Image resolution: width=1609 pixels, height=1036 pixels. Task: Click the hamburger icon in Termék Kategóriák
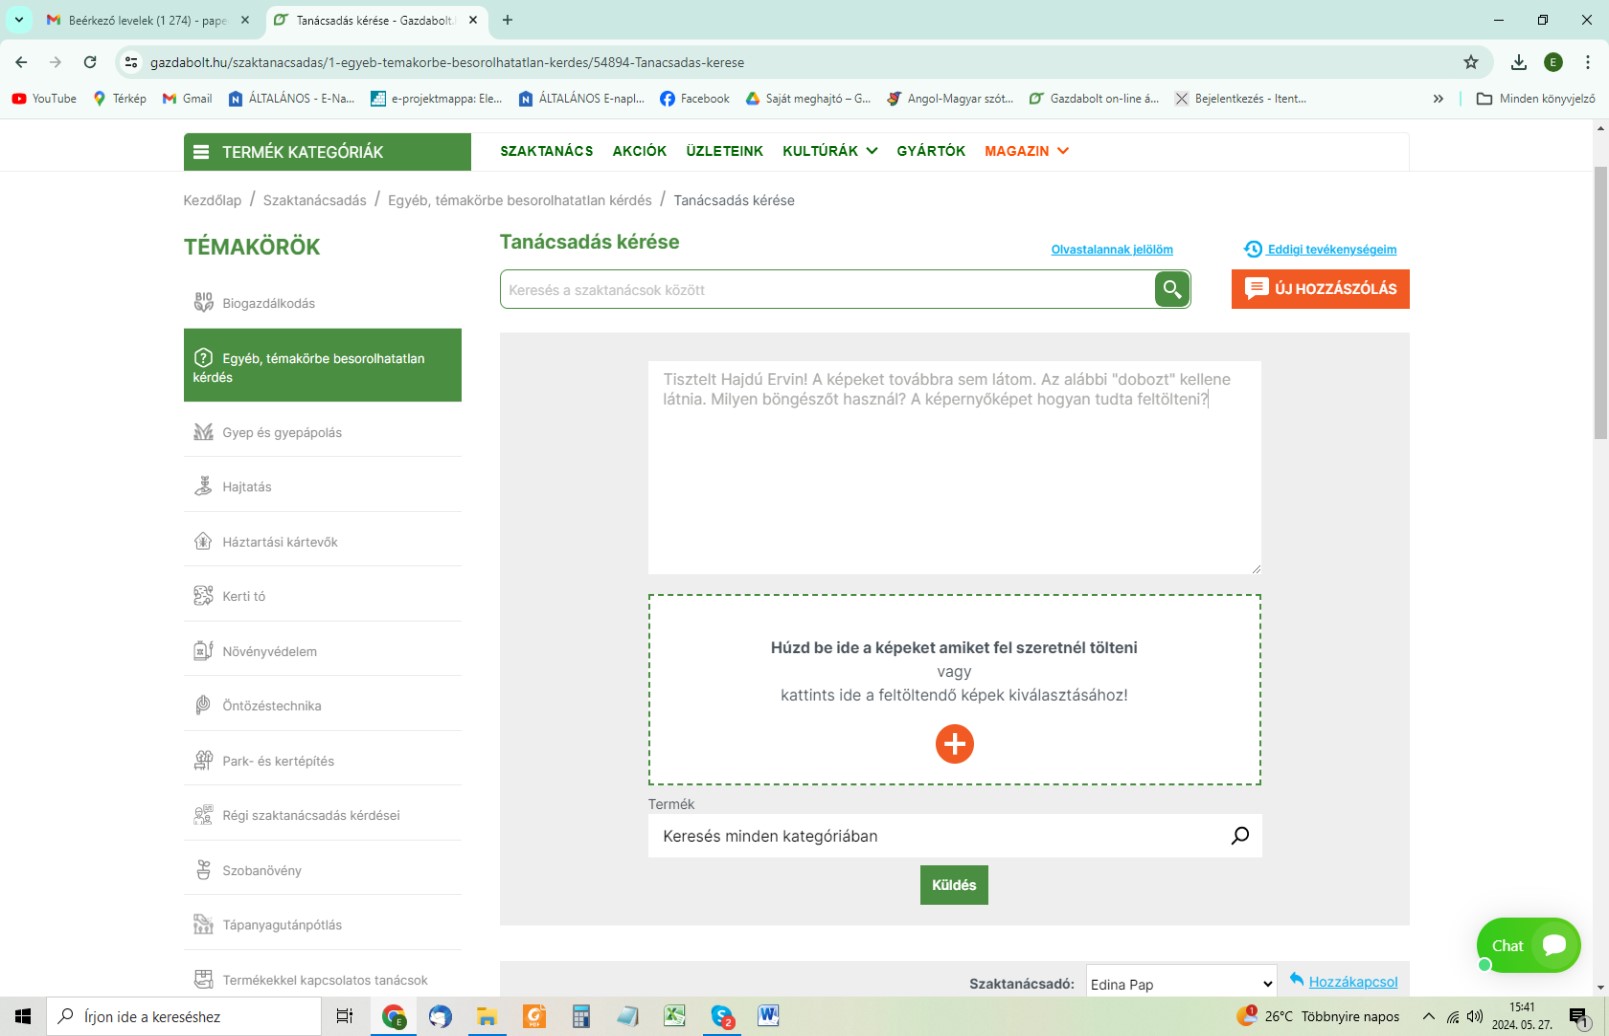[201, 152]
